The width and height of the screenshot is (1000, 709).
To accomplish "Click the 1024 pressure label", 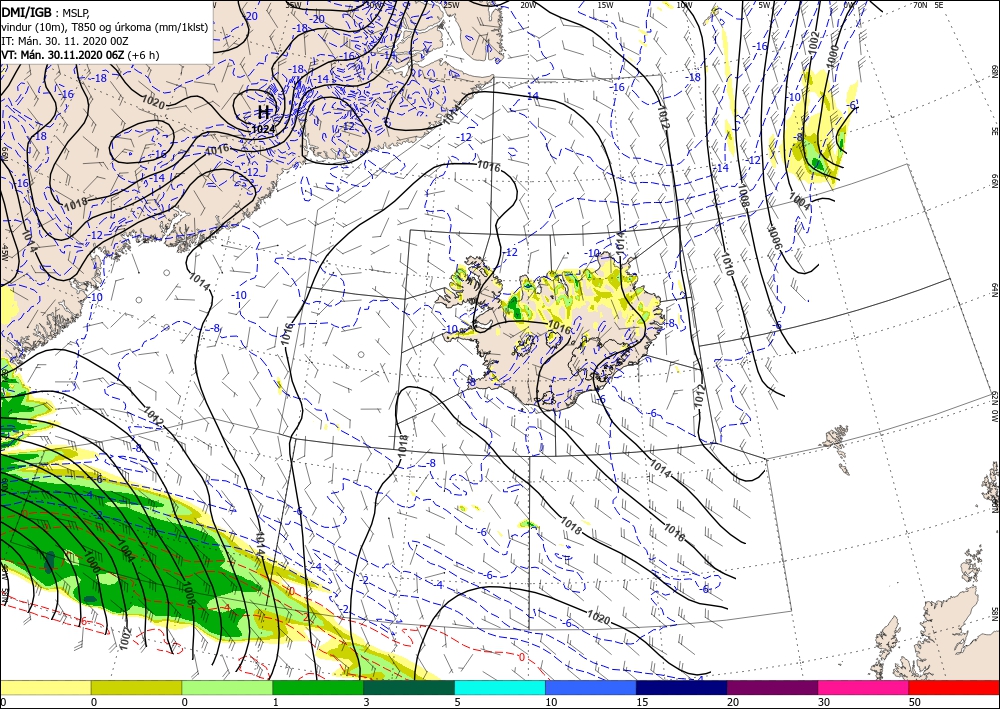I will 263,129.
